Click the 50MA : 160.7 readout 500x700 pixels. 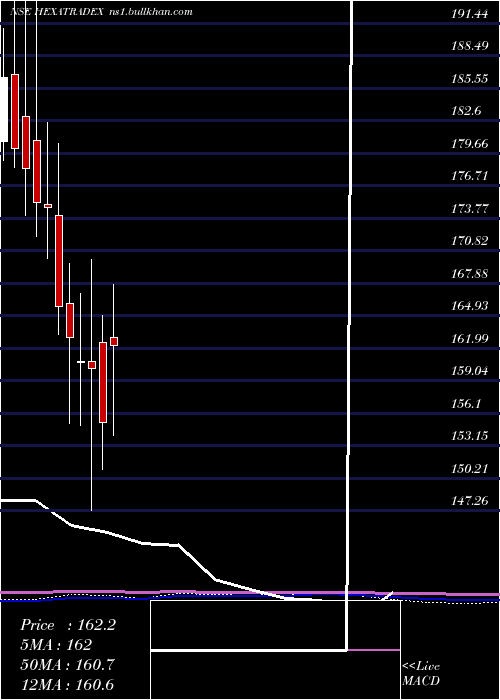tap(67, 665)
